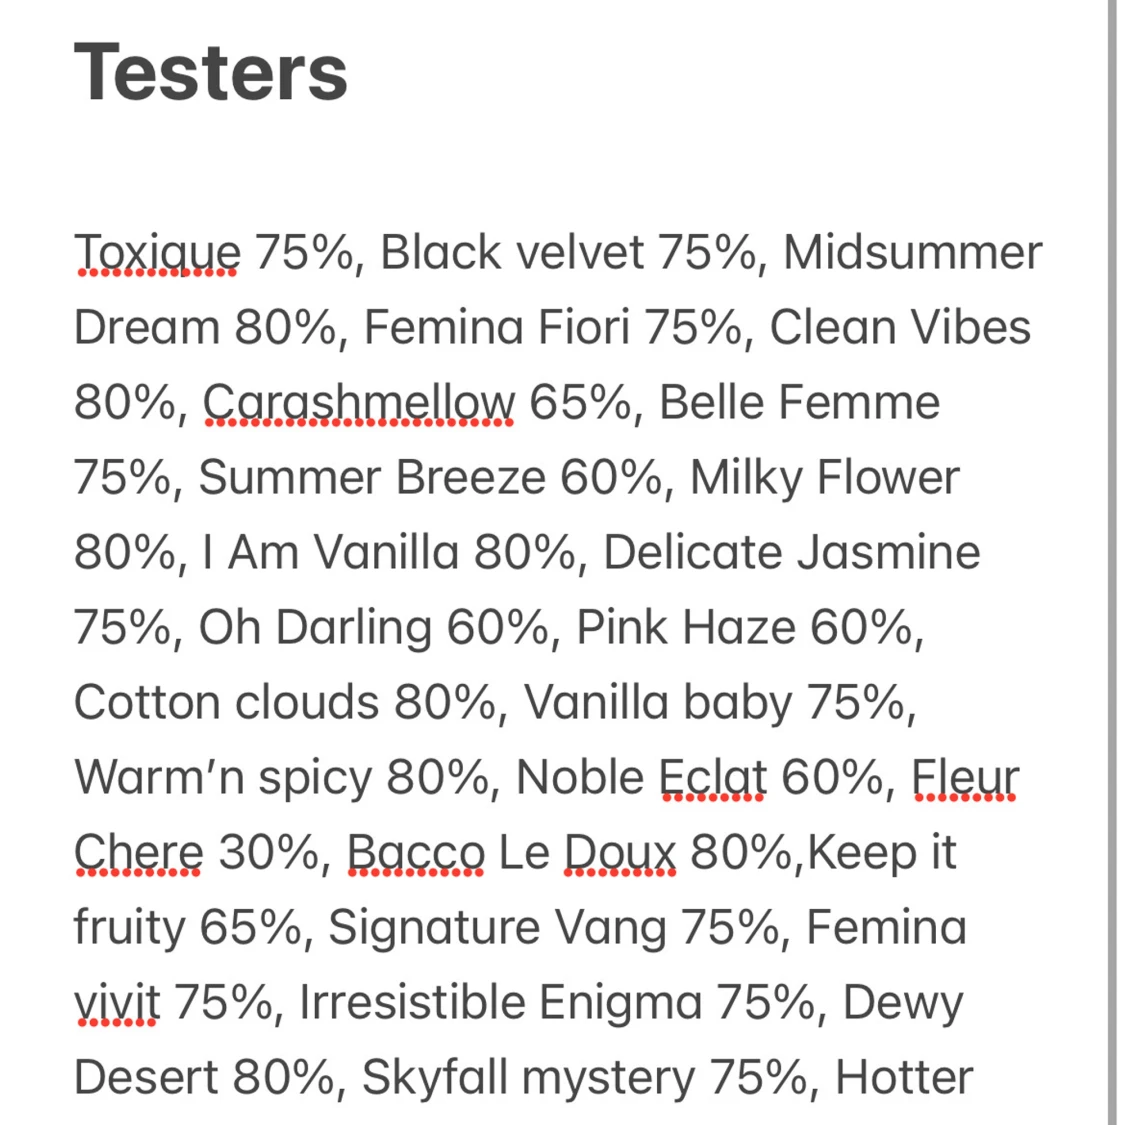Click the red-underlined word "Chere"
The width and height of the screenshot is (1125, 1125).
(x=138, y=853)
